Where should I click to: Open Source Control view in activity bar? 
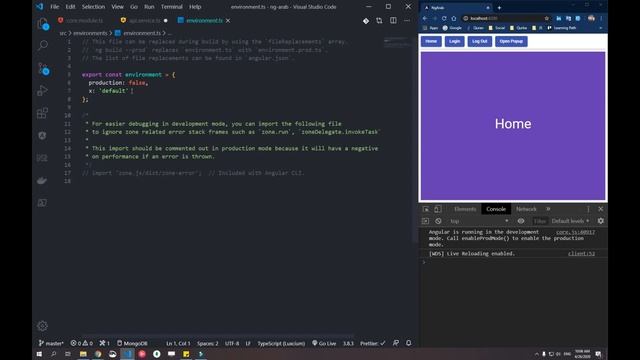pos(43,68)
